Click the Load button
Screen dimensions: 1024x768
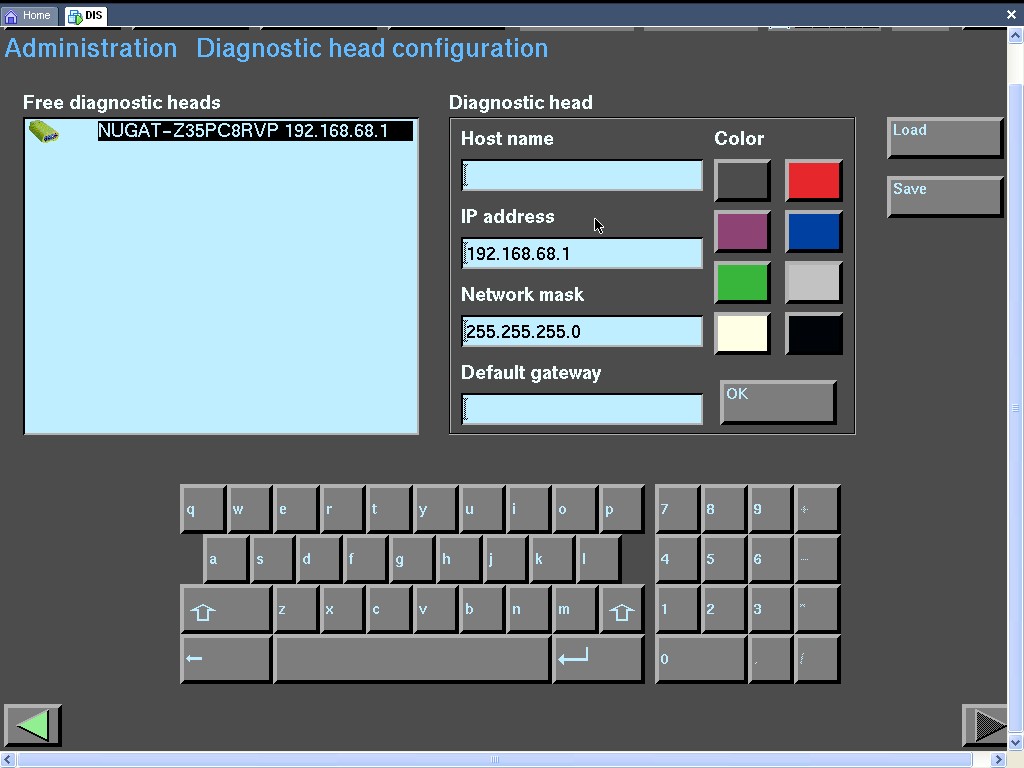(944, 138)
